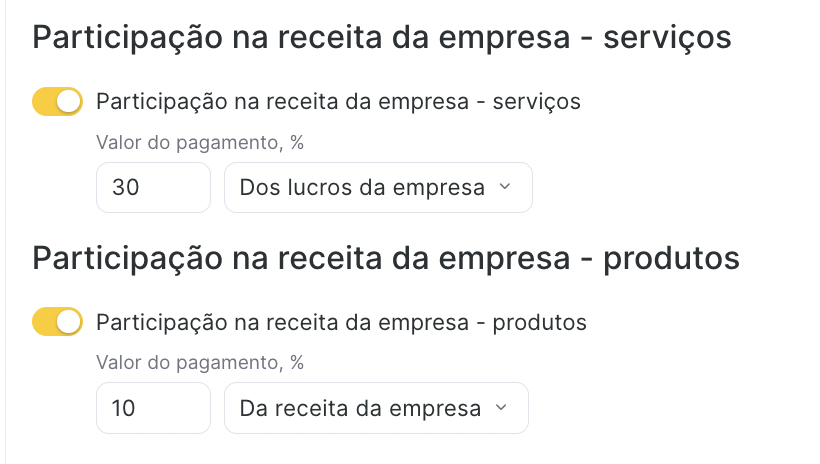The height and width of the screenshot is (464, 820).
Task: Click the produtos section heading
Action: coord(386,258)
